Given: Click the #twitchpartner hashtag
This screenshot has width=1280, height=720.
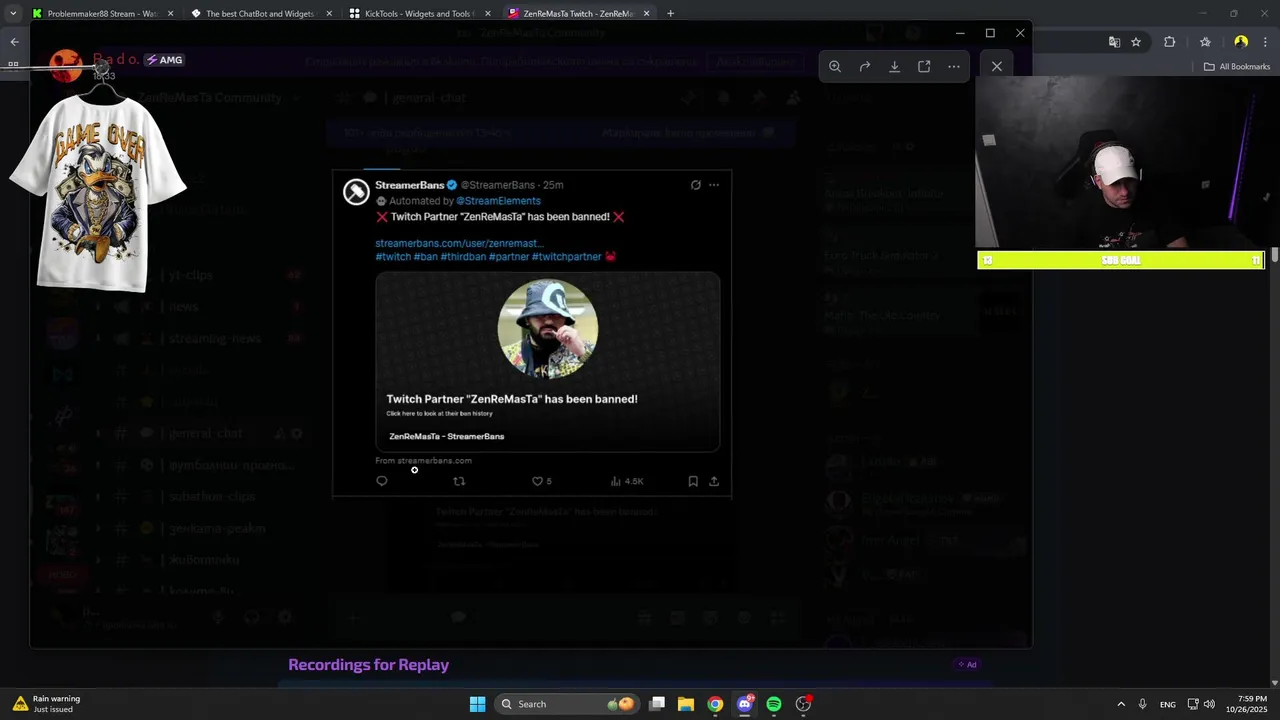Looking at the screenshot, I should click(566, 257).
